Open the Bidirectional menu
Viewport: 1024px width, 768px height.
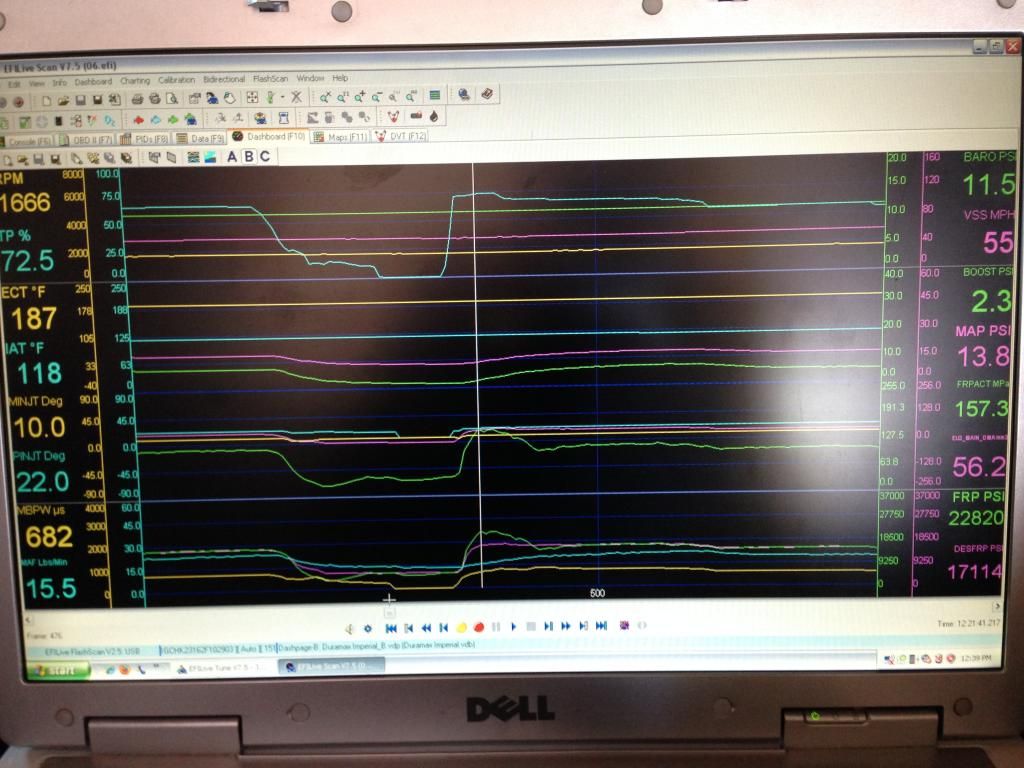click(x=224, y=80)
